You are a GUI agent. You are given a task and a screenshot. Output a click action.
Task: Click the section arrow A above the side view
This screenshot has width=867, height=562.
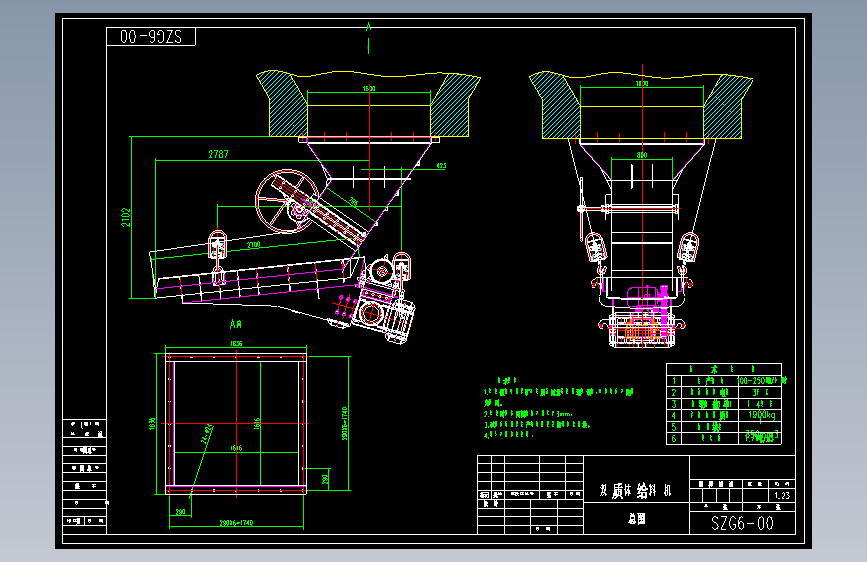click(369, 26)
